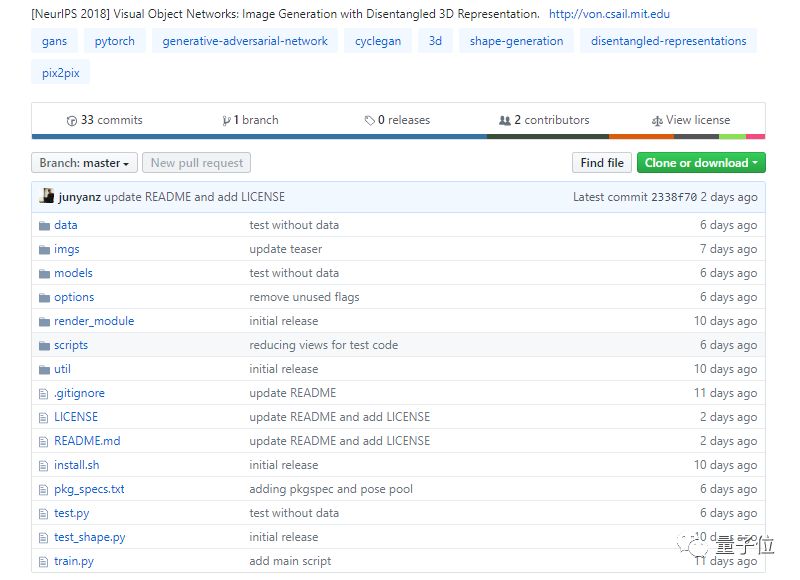Open the von.csail.mit.edu link

(609, 14)
